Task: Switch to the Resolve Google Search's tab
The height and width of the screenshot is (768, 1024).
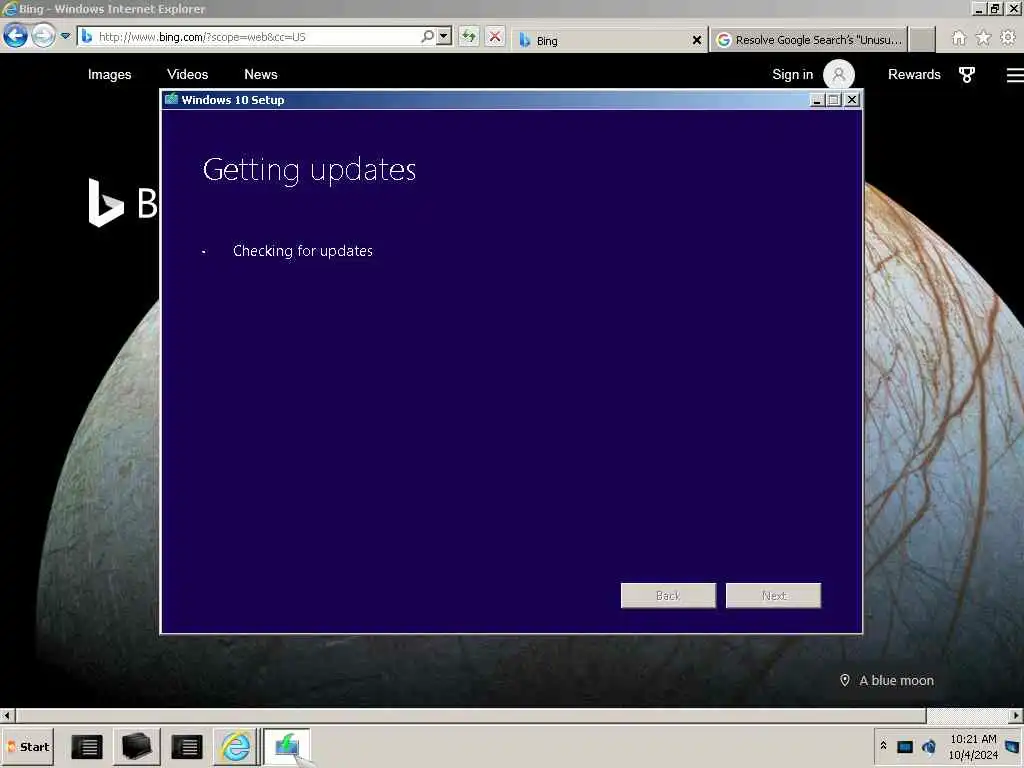Action: tap(808, 40)
